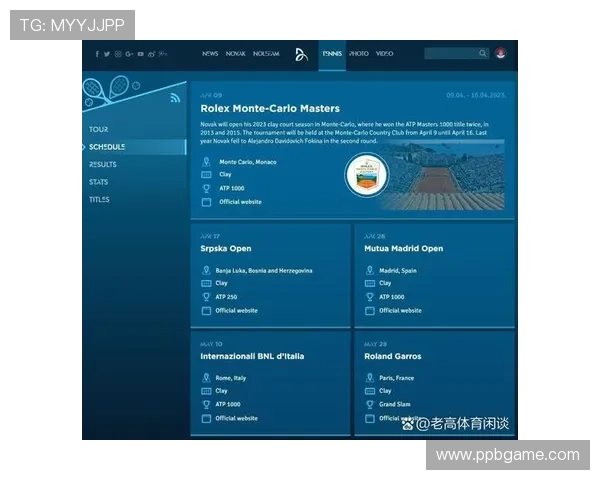Click court surface icon in Roland Garros card
The image size is (600, 480).
[x=370, y=391]
